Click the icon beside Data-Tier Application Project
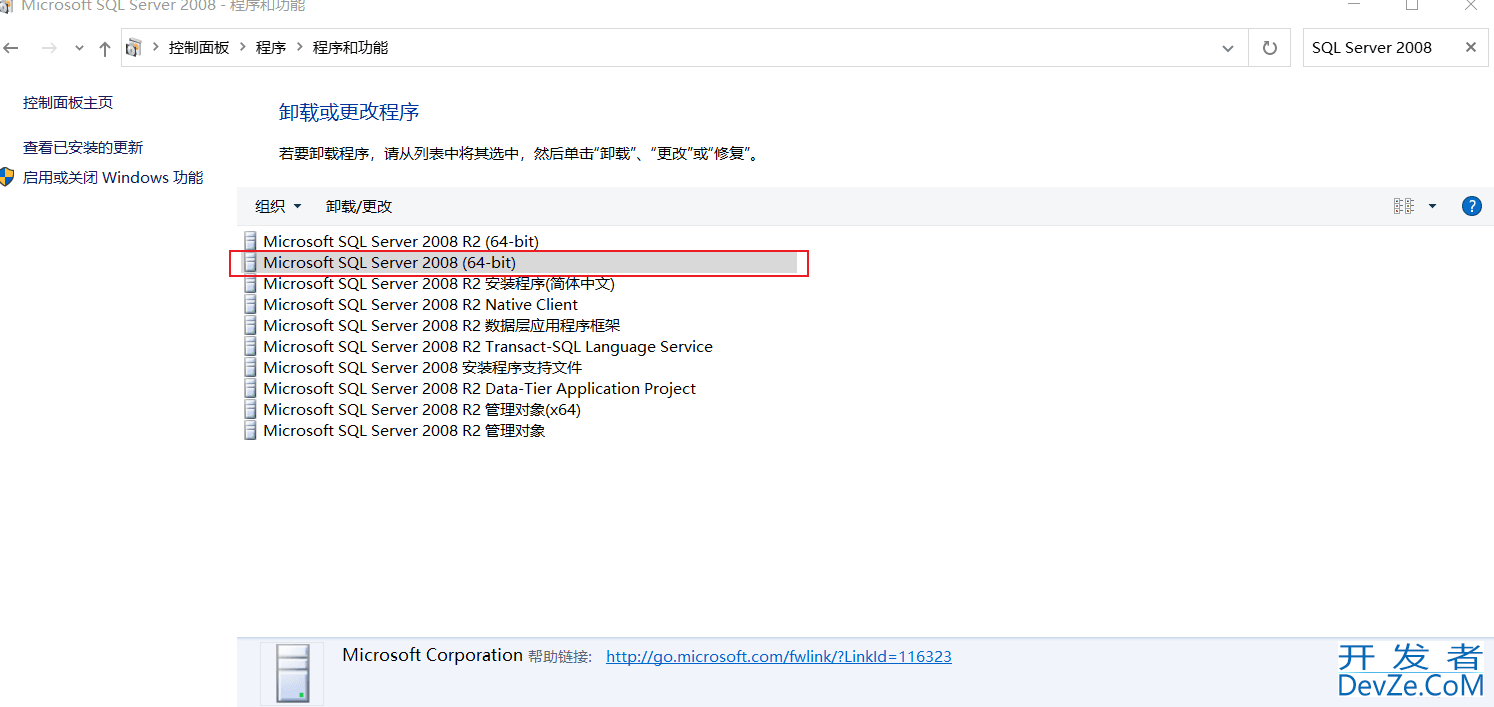 click(x=250, y=388)
